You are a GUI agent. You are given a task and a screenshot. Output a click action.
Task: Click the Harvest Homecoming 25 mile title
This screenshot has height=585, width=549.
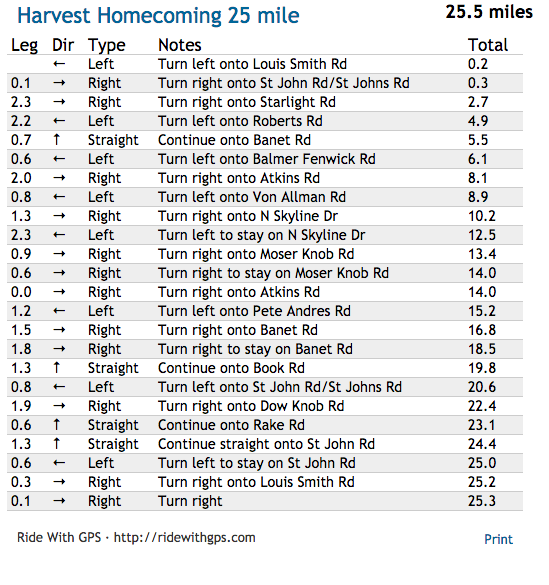tap(158, 15)
